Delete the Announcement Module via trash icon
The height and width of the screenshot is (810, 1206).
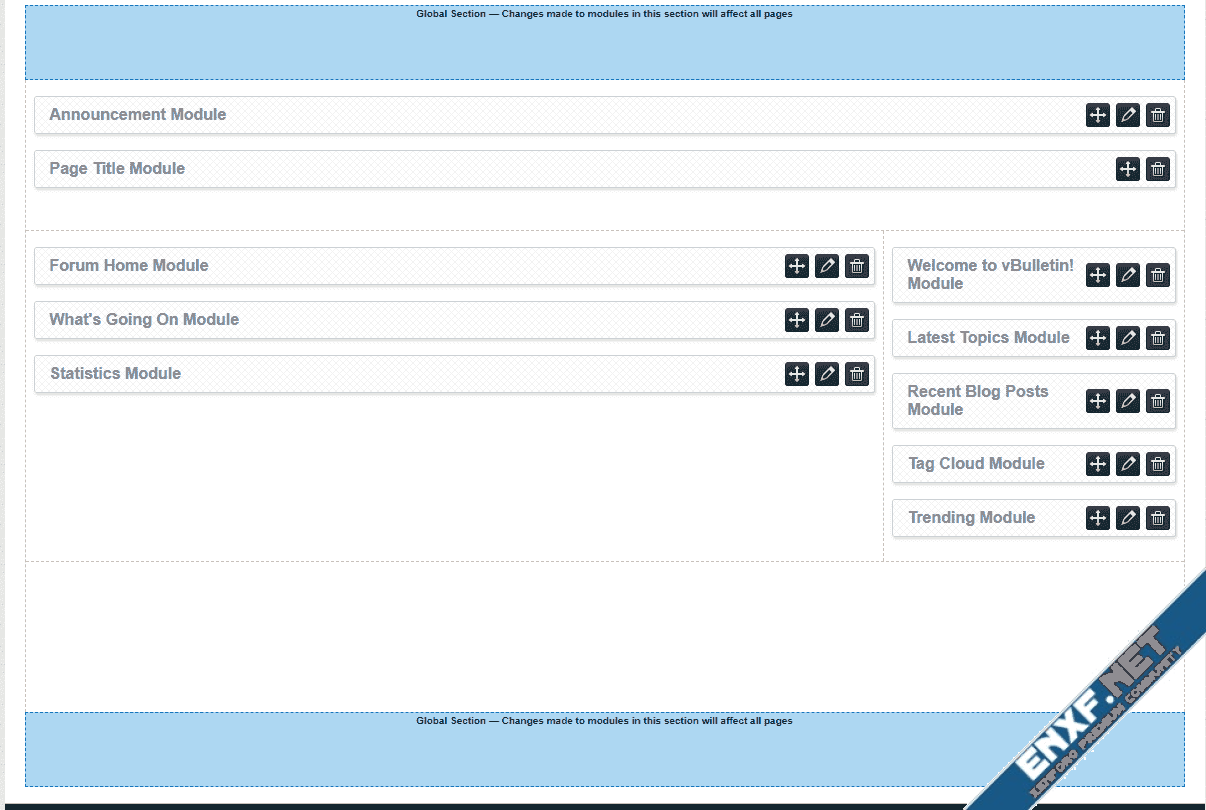coord(1158,115)
